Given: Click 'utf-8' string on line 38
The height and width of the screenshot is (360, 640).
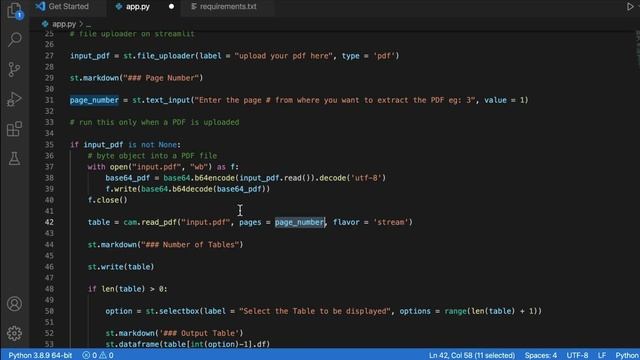Looking at the screenshot, I should [x=366, y=178].
